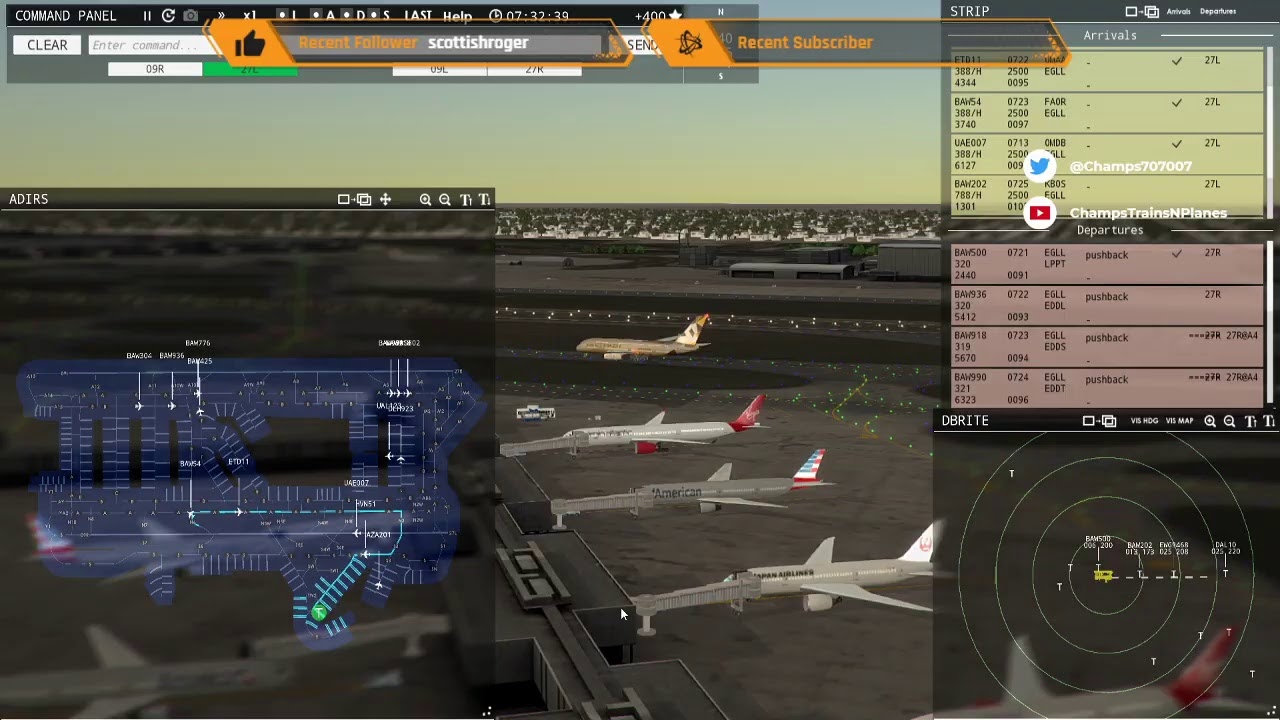Screen dimensions: 1280x720
Task: Click the YouTube play icon
Action: (1040, 213)
